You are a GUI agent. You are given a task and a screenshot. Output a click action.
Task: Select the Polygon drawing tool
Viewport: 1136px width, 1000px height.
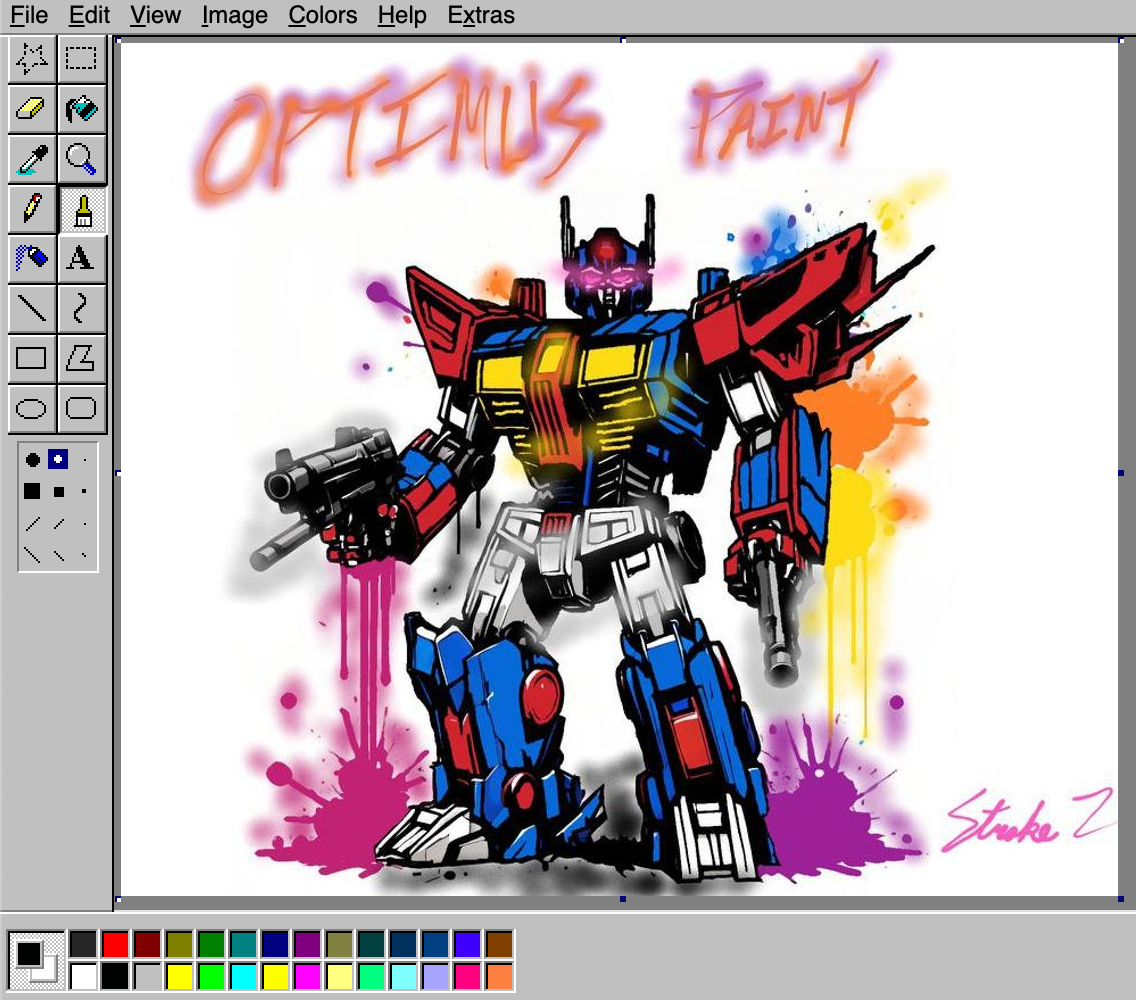coord(82,357)
